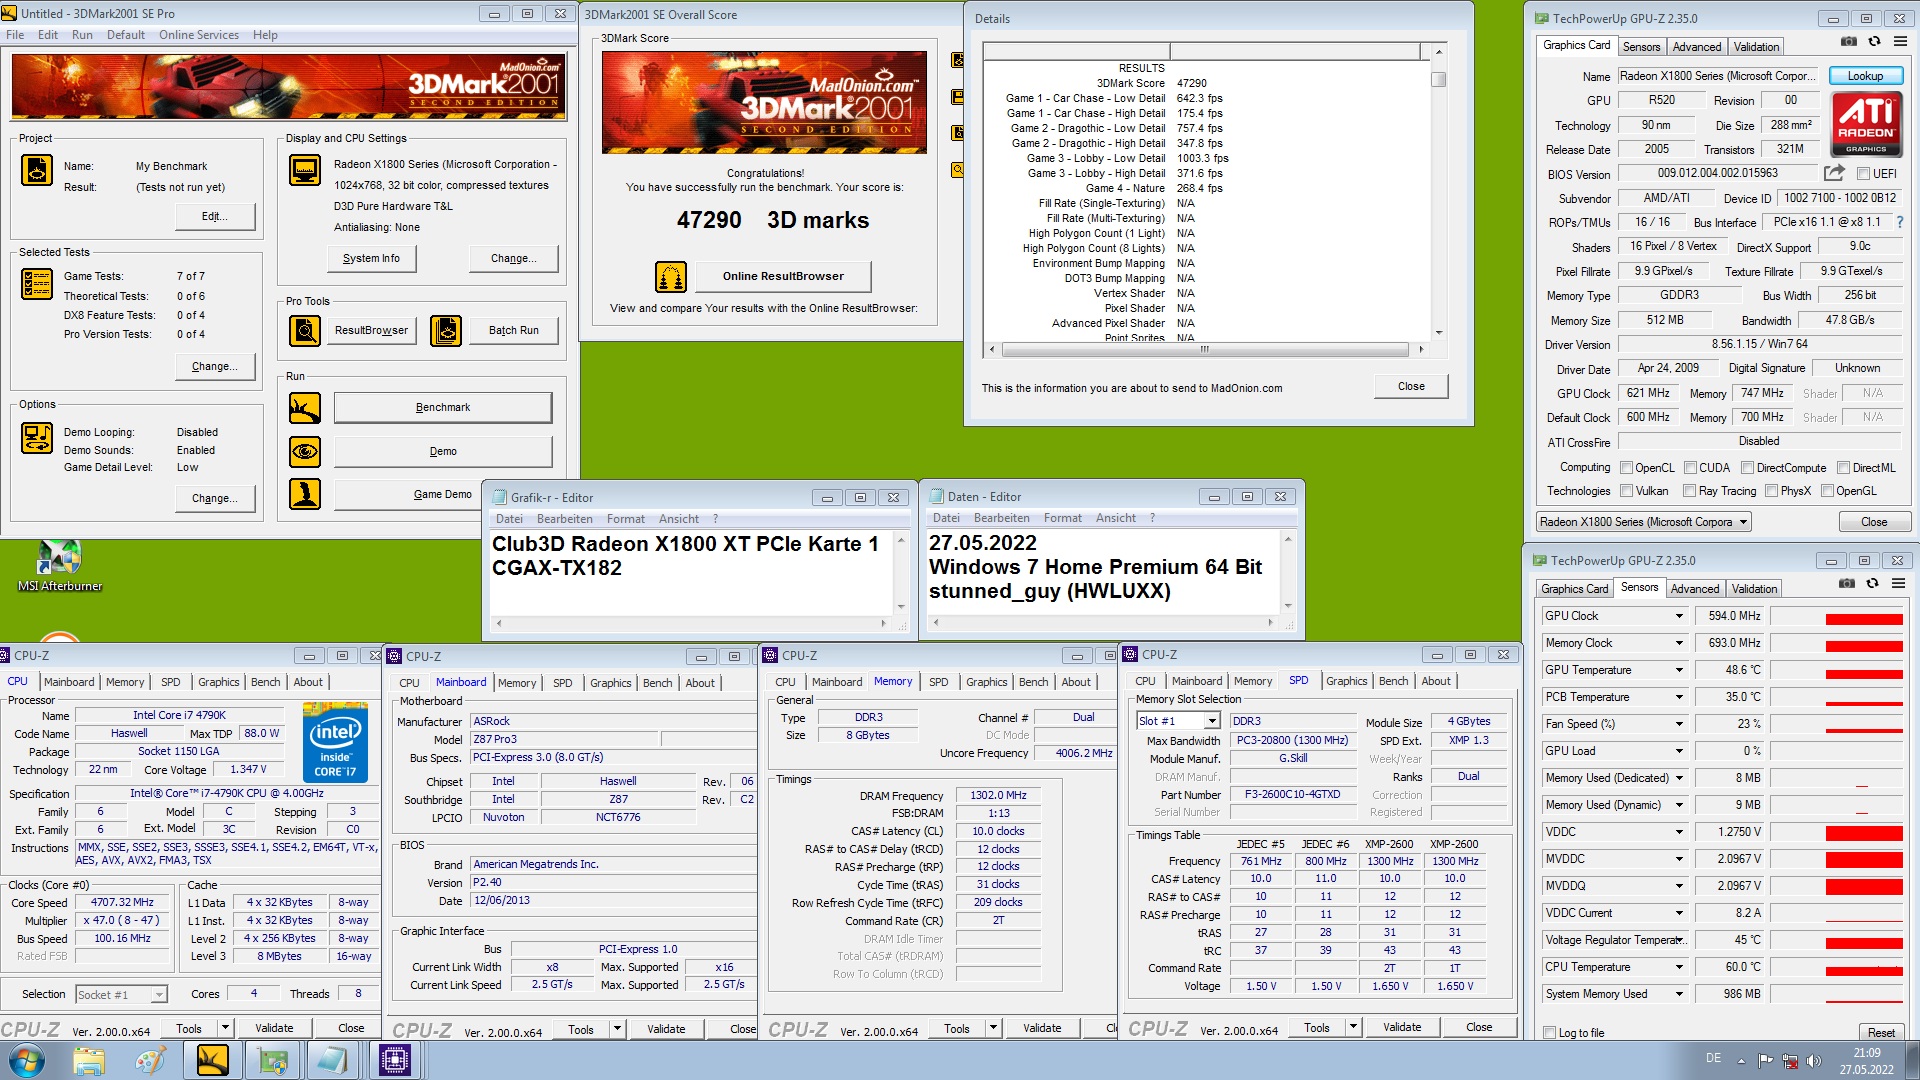Image resolution: width=1920 pixels, height=1080 pixels.
Task: Open the Windows Start button
Action: click(x=26, y=1060)
